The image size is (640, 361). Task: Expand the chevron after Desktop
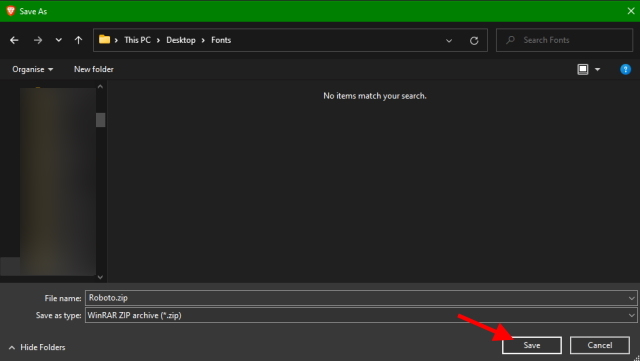click(203, 40)
